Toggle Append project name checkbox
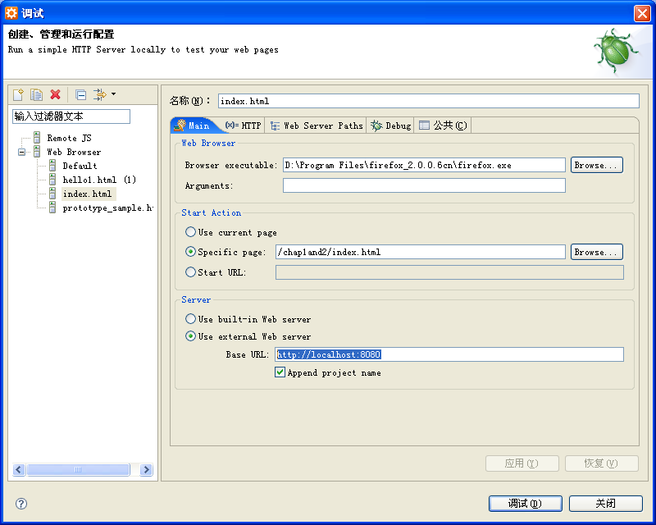 click(280, 372)
